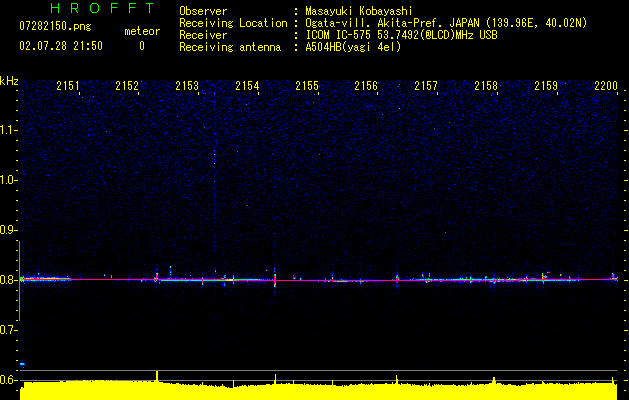Click the 0.7 kHz axis label
Screen dimensions: 629x400
coord(8,330)
